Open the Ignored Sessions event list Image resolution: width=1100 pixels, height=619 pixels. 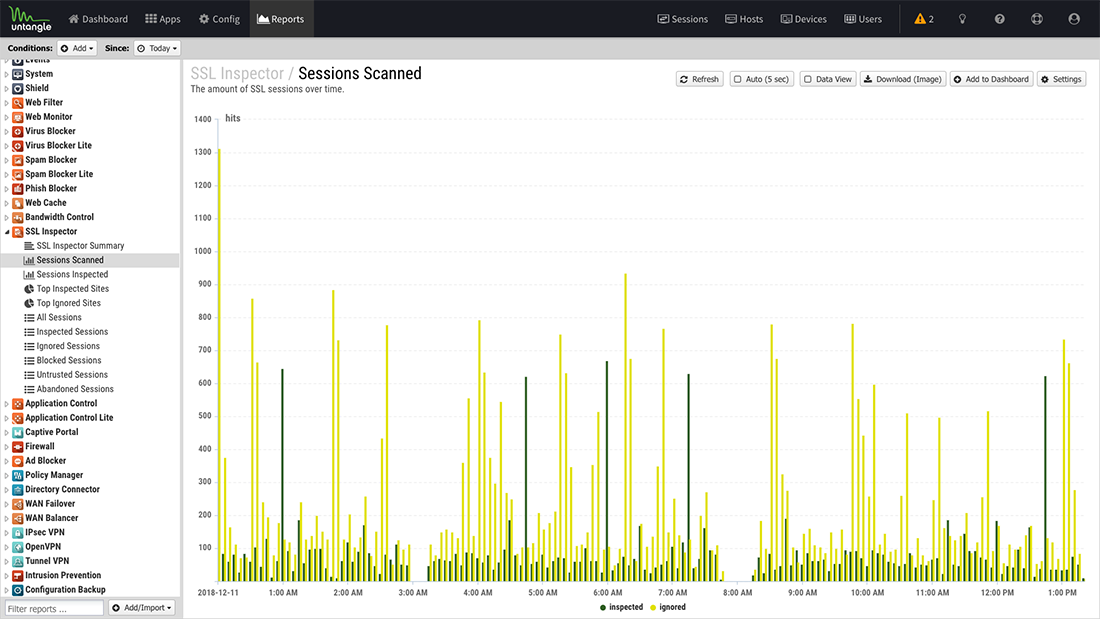[68, 346]
